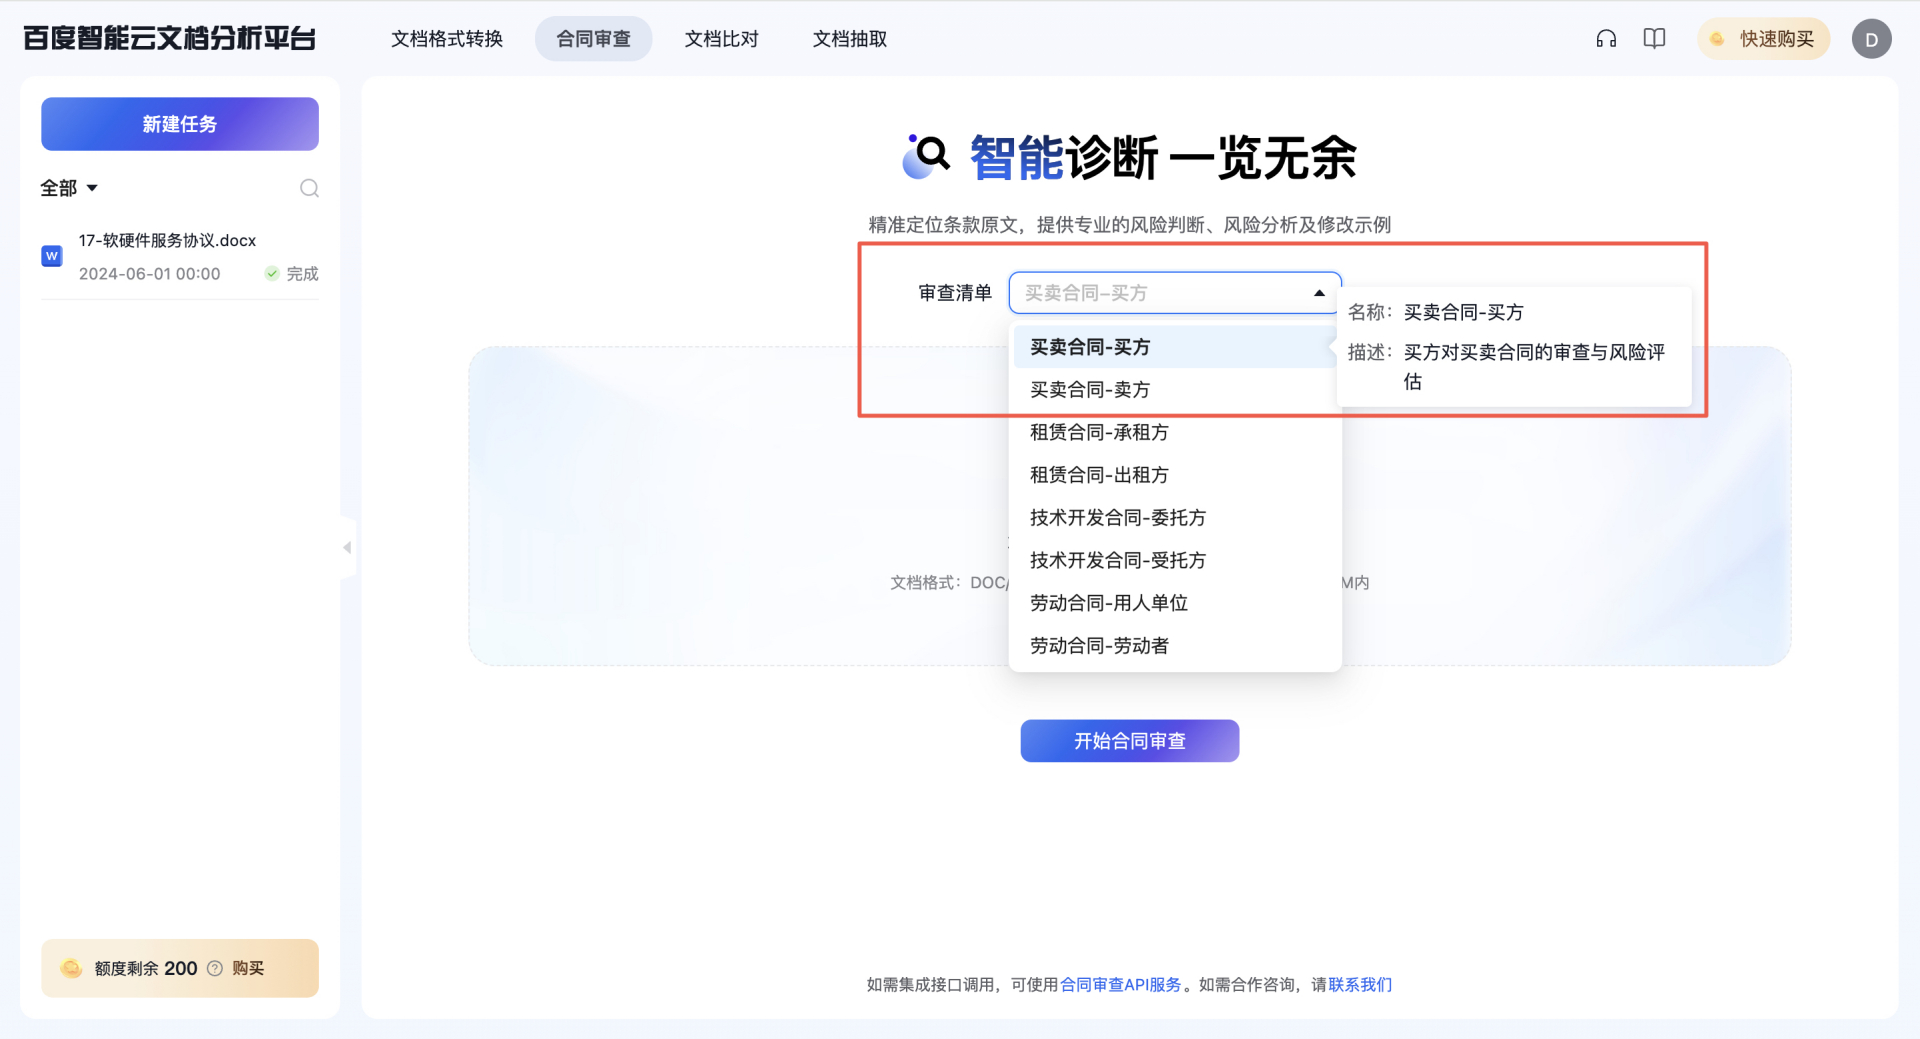Image resolution: width=1920 pixels, height=1039 pixels.
Task: Click the date 2024-06-01 00:00
Action: click(150, 274)
